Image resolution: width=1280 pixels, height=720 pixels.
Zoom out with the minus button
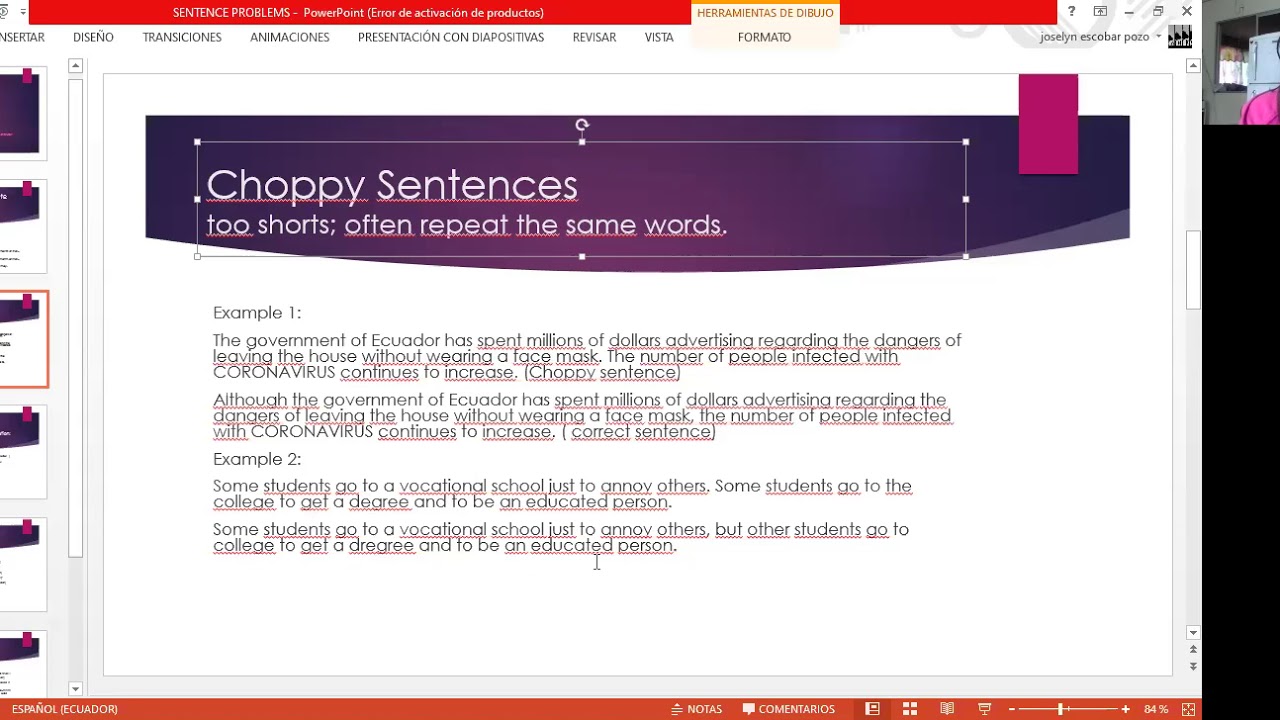tap(1011, 709)
